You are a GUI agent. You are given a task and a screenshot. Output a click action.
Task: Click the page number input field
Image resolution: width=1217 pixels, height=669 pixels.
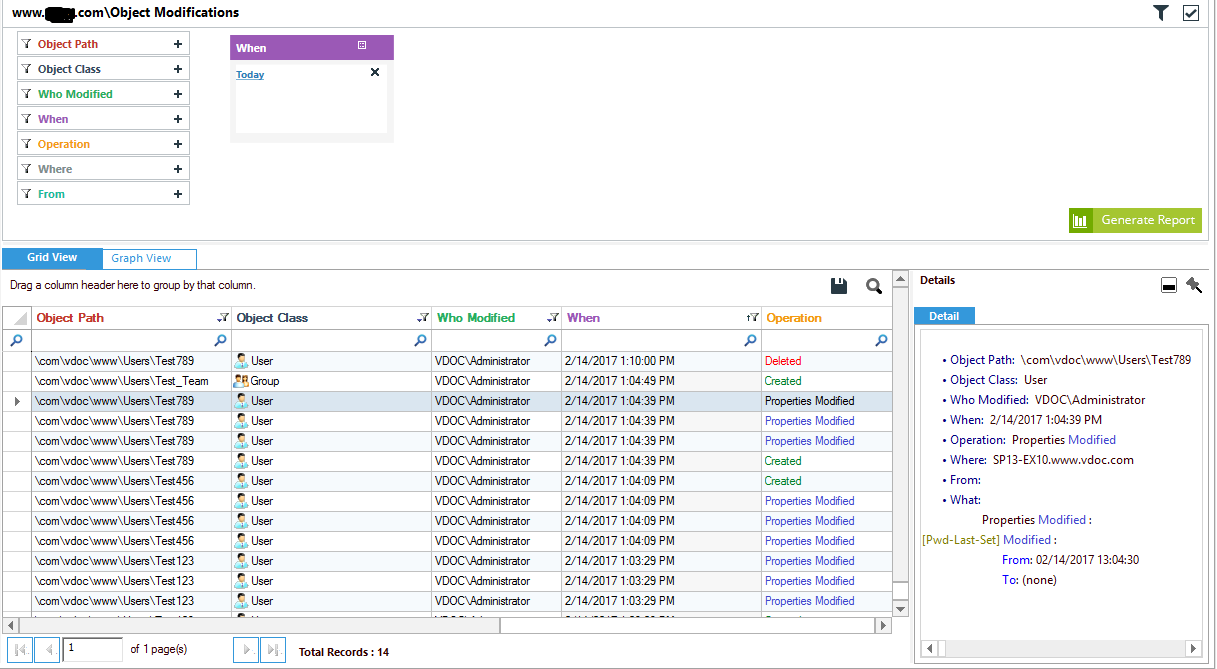[x=92, y=650]
